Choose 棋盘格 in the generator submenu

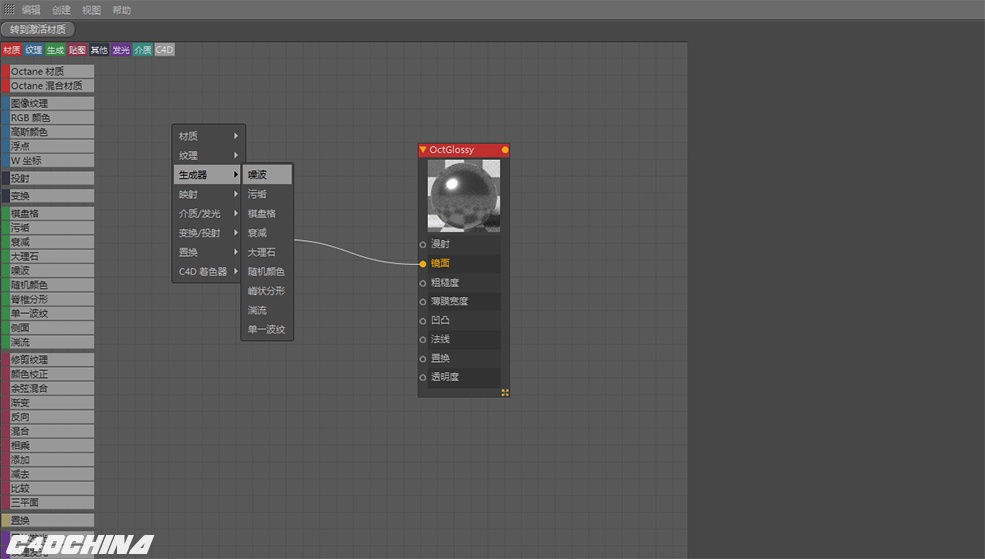click(267, 214)
